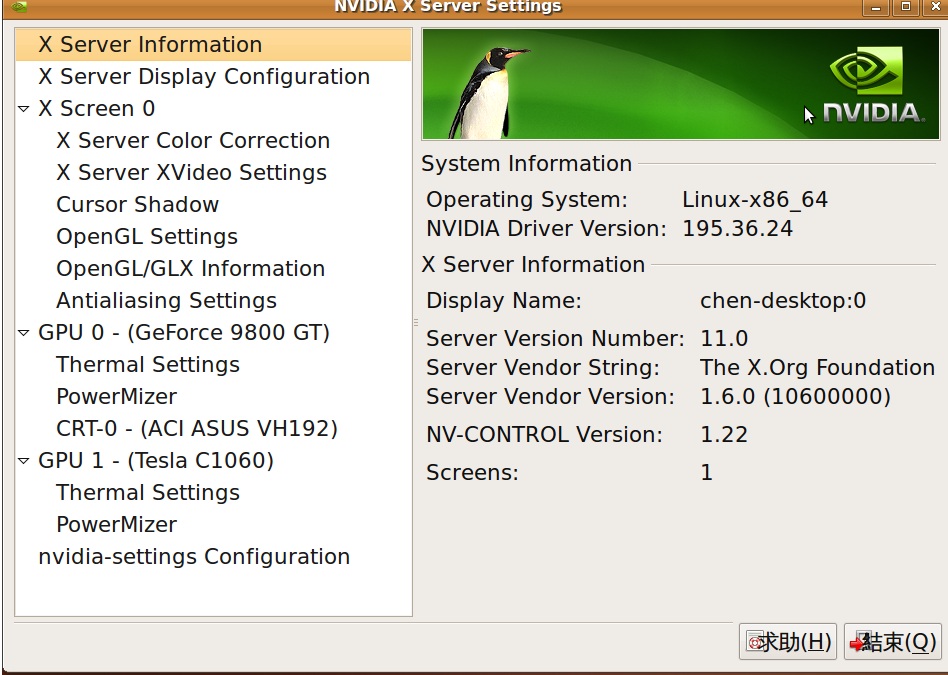Collapse the GPU 0 tree node
This screenshot has height=675, width=948.
pos(24,333)
